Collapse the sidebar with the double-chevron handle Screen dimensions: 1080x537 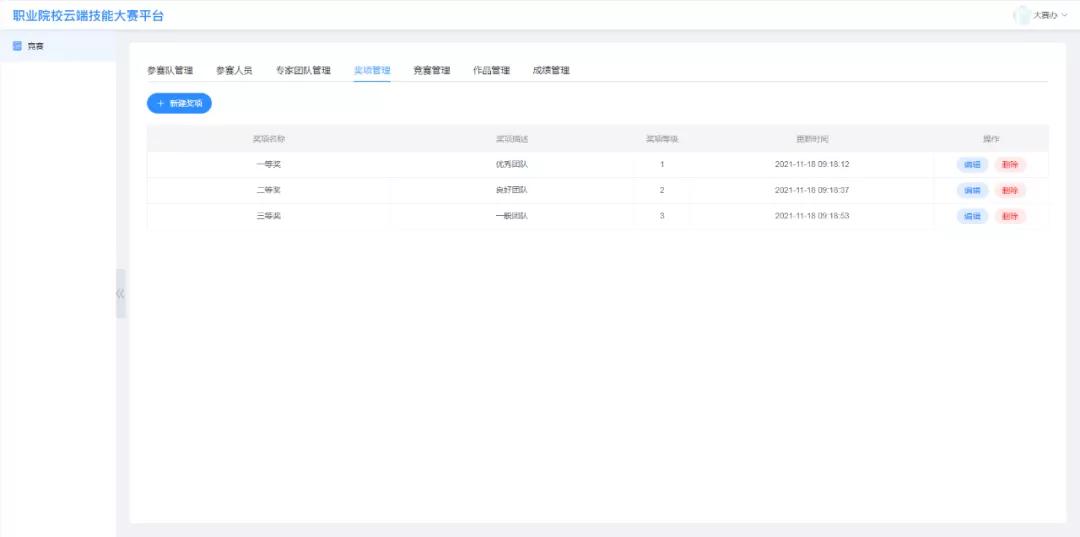coord(120,294)
